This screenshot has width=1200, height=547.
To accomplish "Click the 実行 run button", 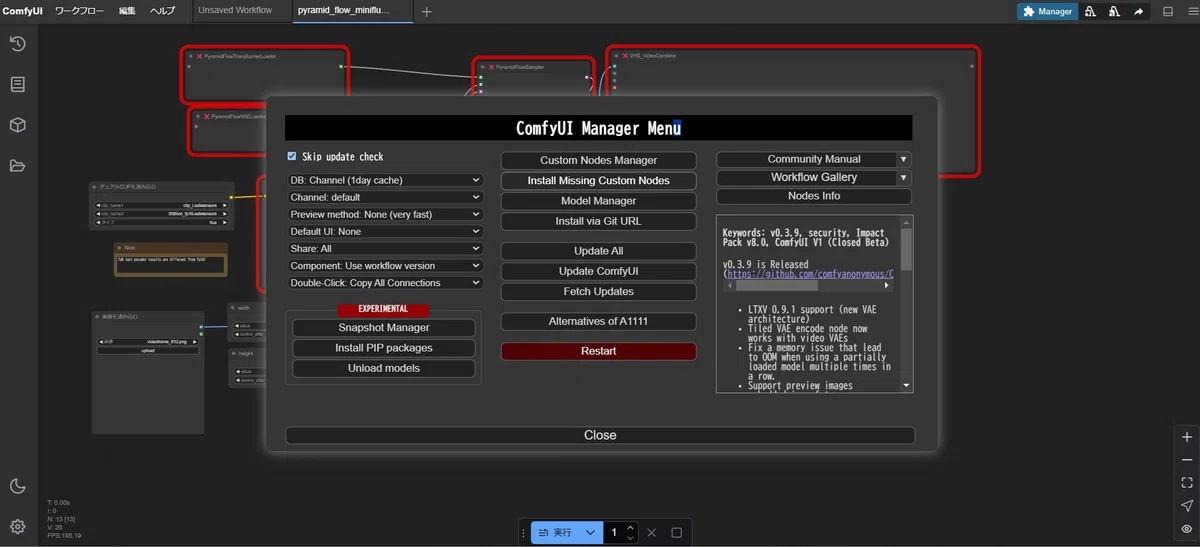I will click(x=555, y=533).
